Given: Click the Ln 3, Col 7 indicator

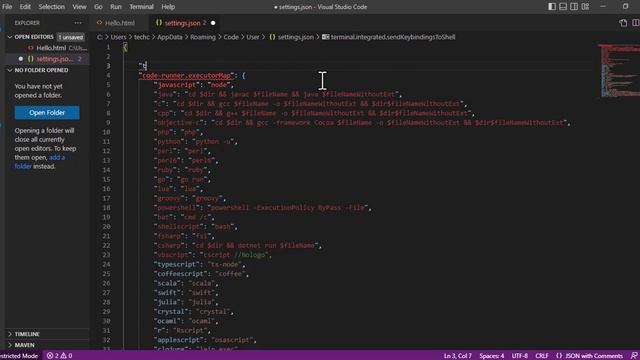Looking at the screenshot, I should click(458, 356).
